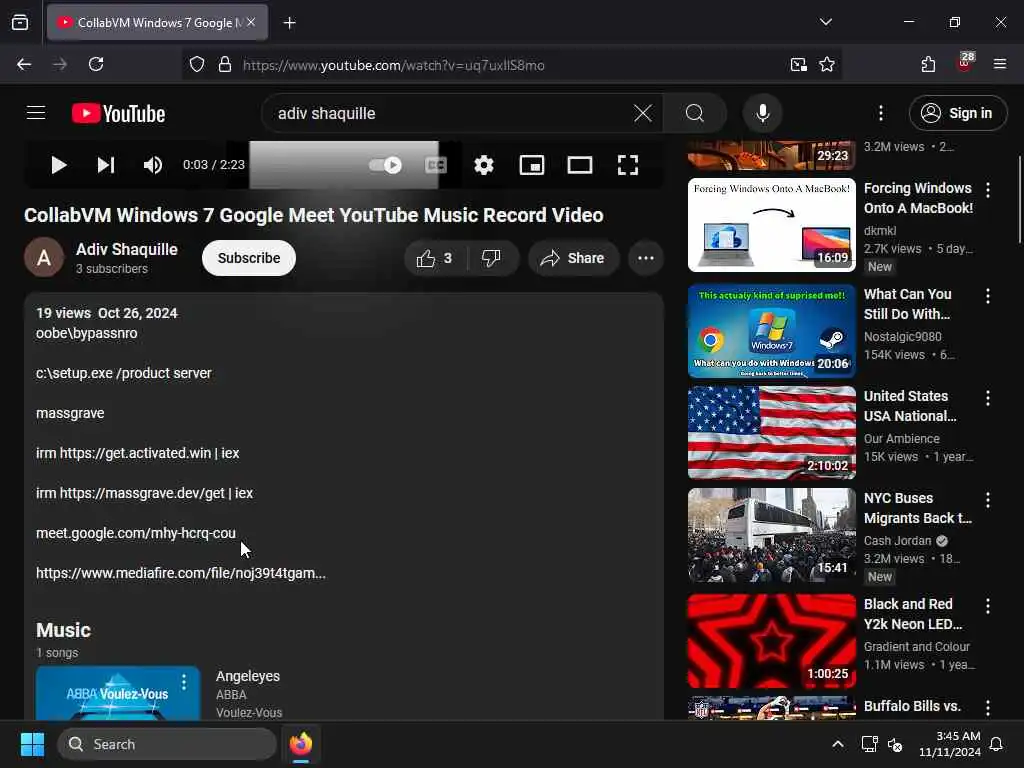
Task: Enter fullscreen mode
Action: coord(628,165)
